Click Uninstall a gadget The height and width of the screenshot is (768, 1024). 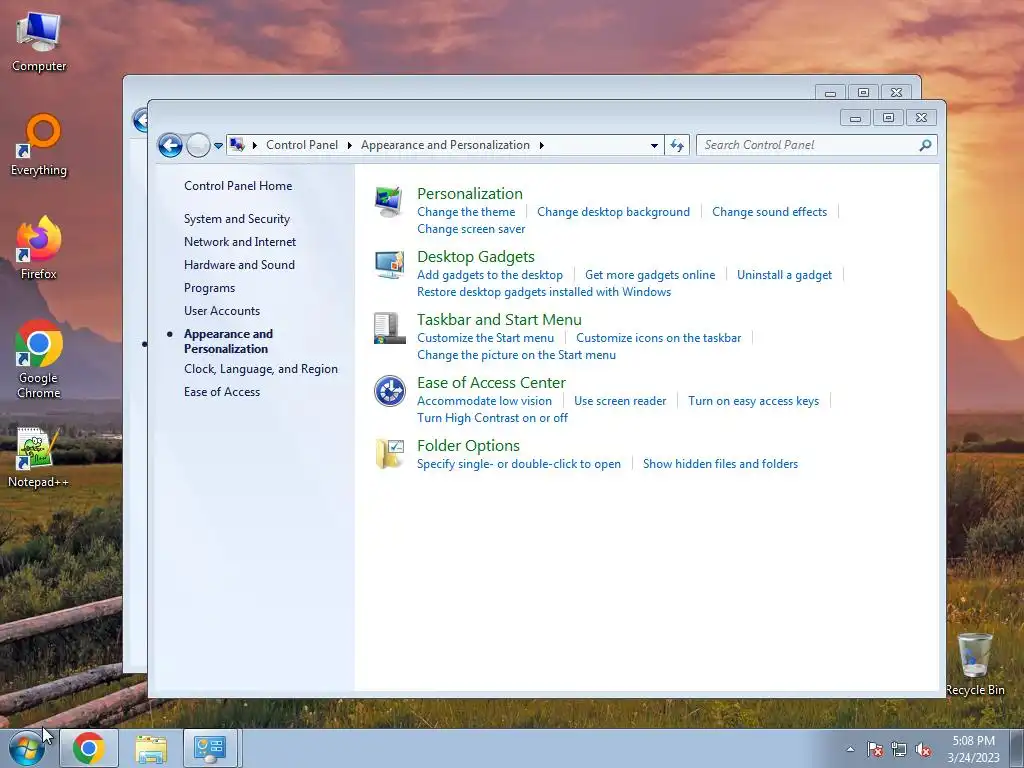pos(784,275)
